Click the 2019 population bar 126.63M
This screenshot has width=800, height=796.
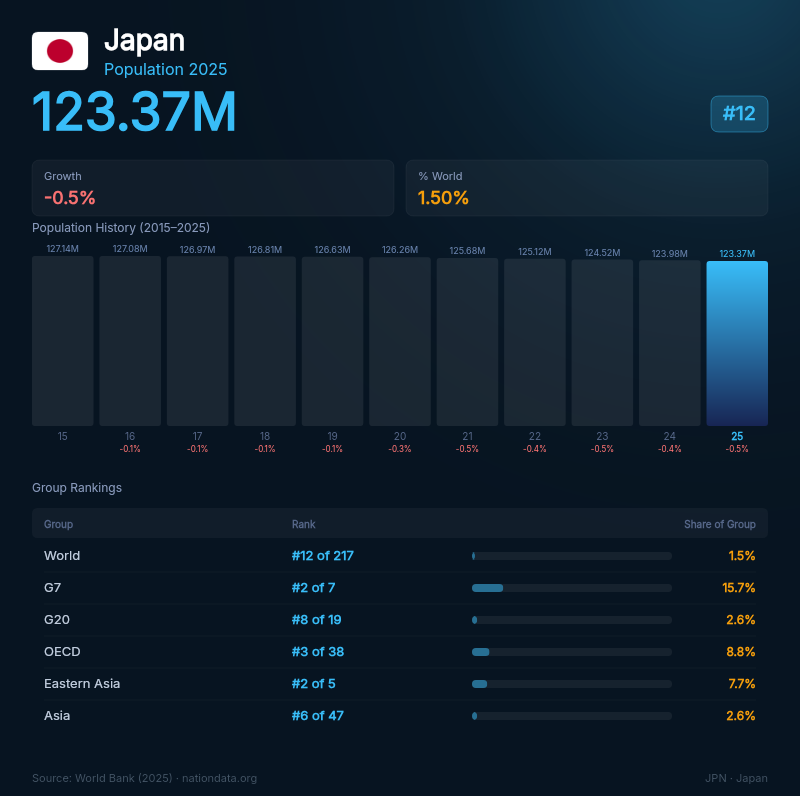pyautogui.click(x=332, y=341)
